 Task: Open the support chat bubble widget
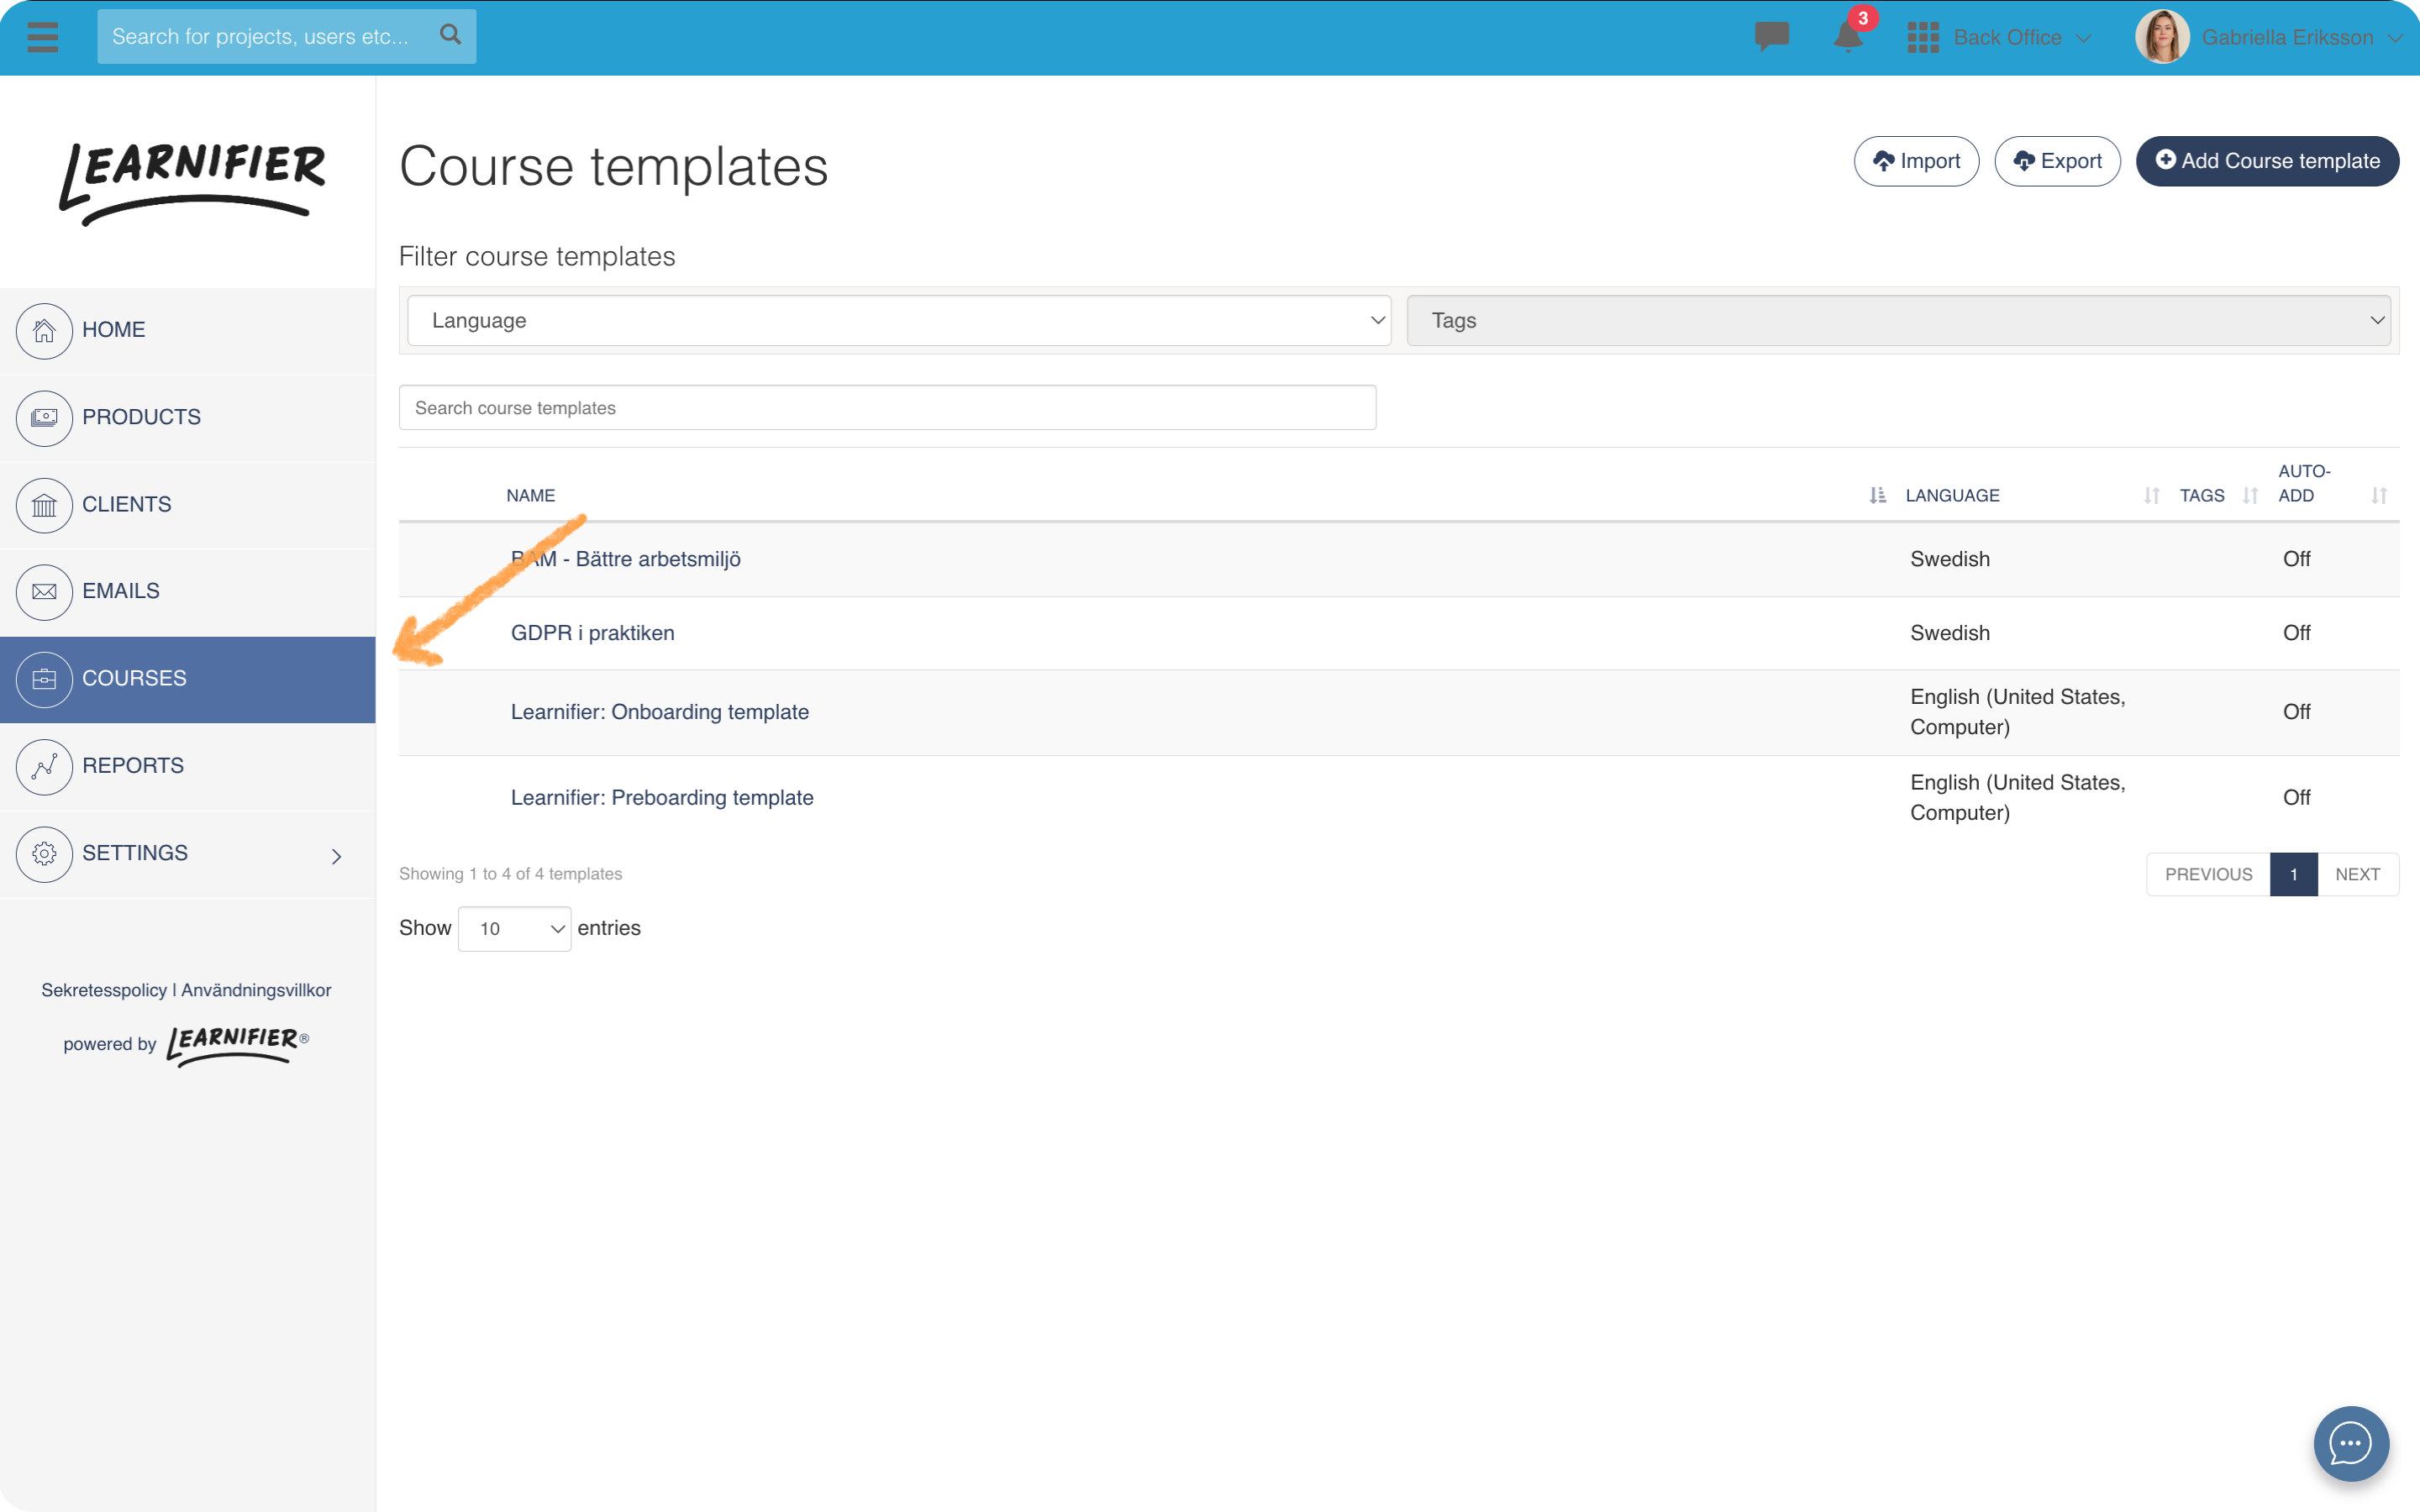tap(2351, 1443)
